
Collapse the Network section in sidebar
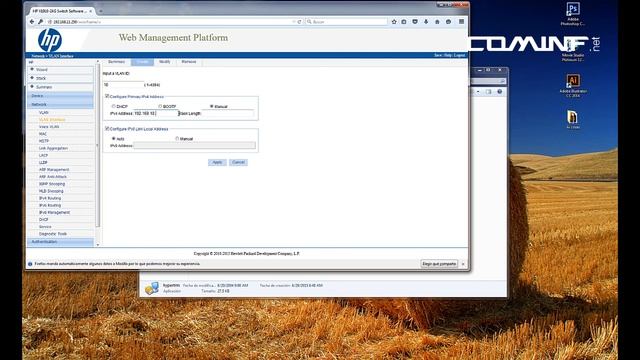60,104
